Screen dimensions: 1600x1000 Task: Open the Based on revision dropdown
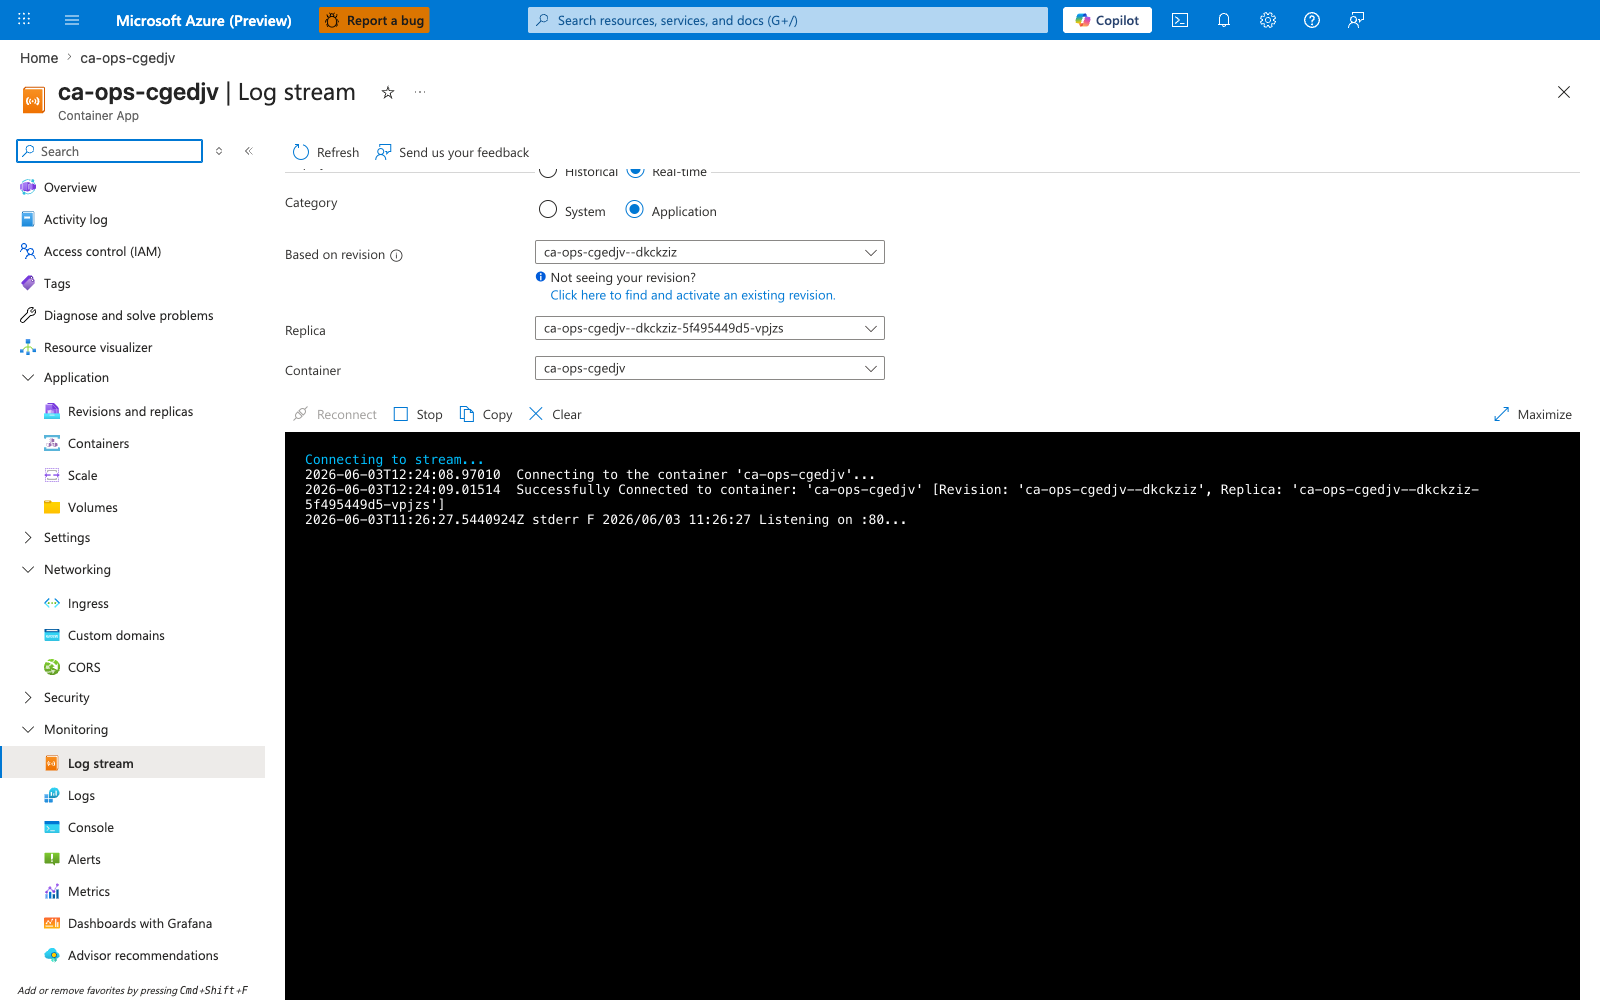click(x=710, y=252)
